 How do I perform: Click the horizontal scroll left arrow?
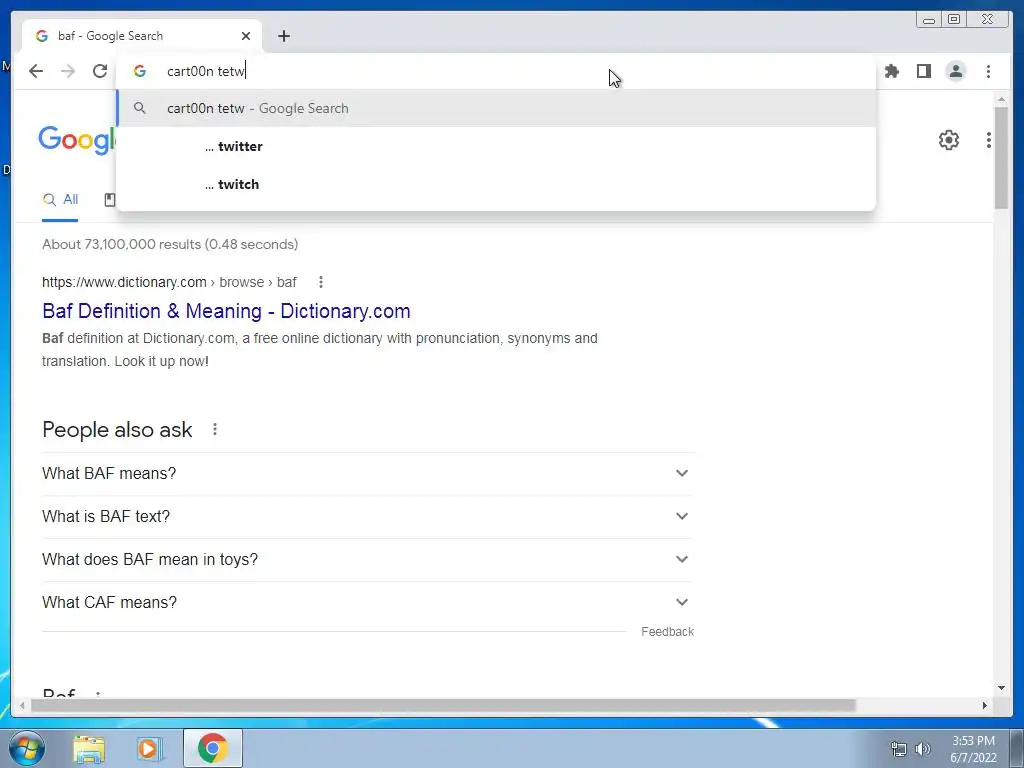[22, 705]
